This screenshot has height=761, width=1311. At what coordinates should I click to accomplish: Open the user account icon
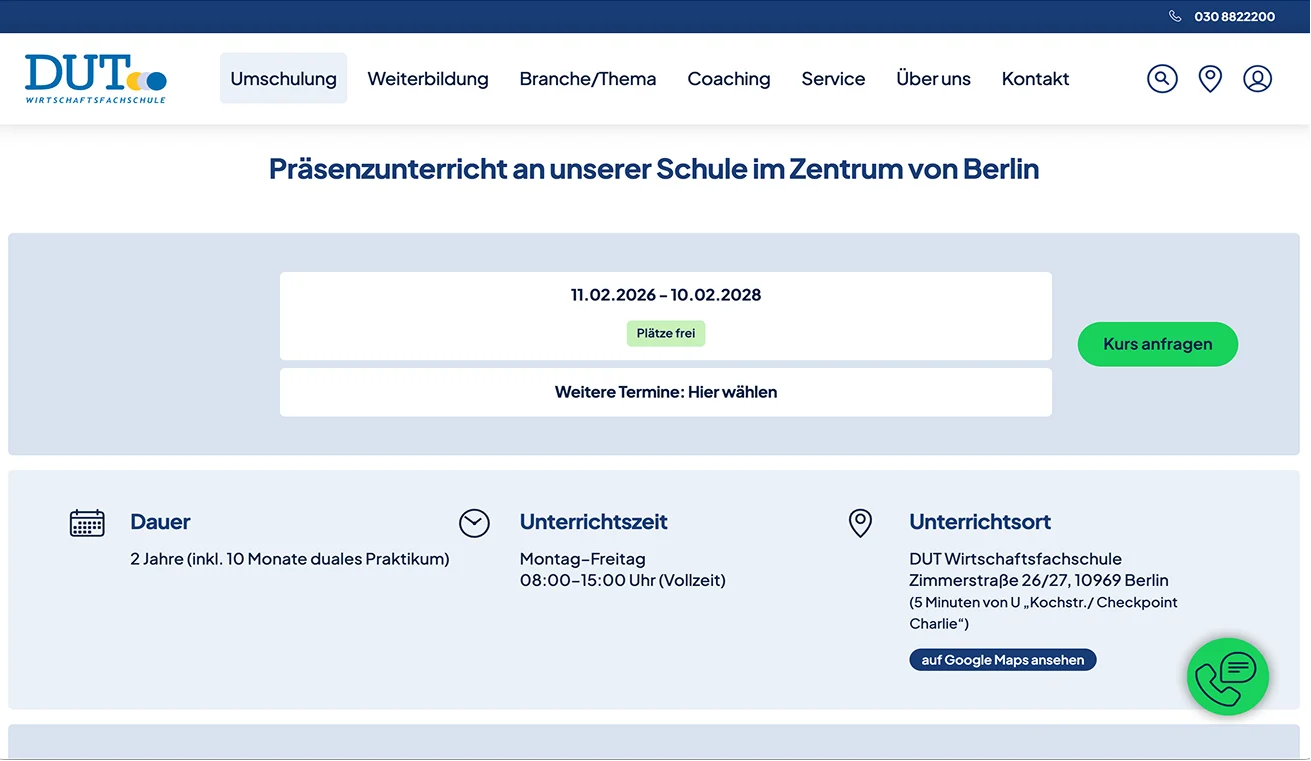click(x=1257, y=78)
